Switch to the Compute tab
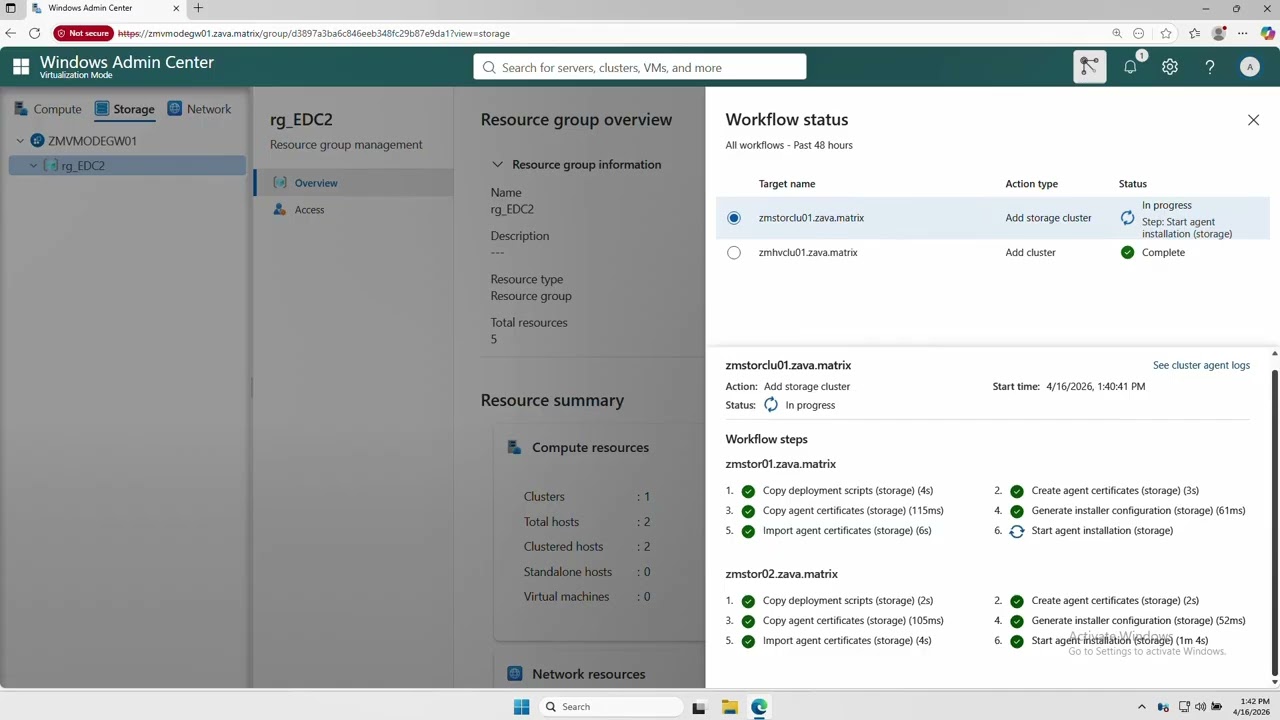Screen dimensions: 1280x720 pyautogui.click(x=48, y=109)
